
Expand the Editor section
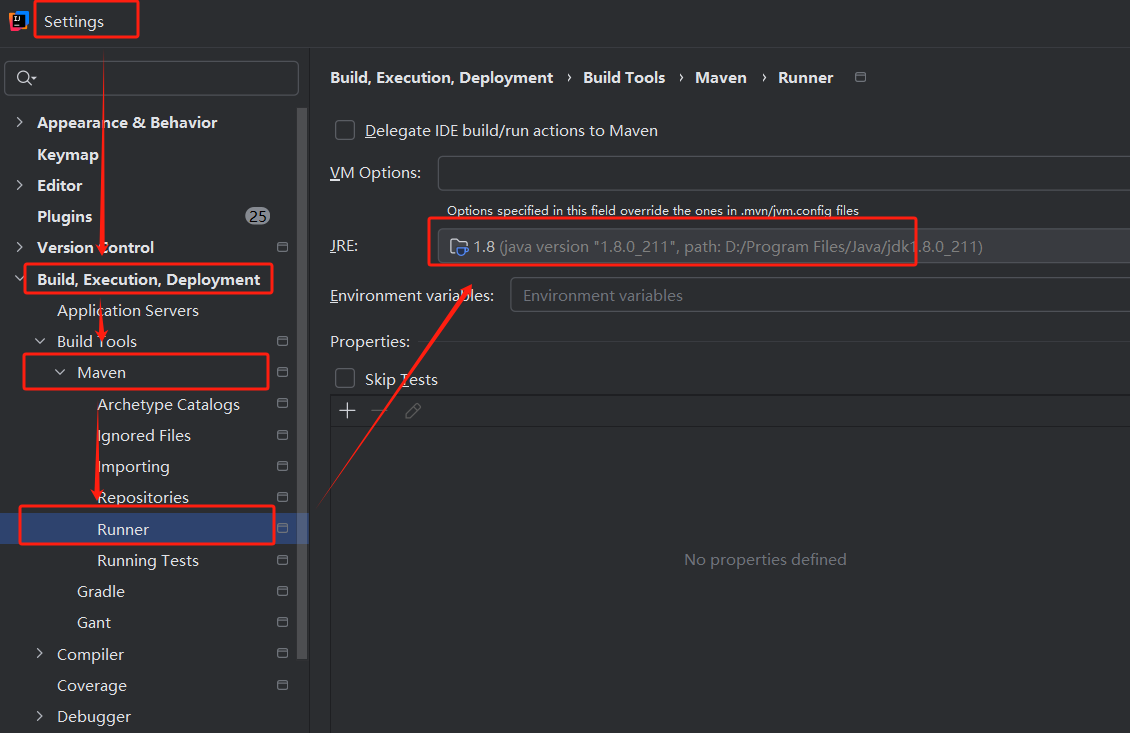(19, 185)
